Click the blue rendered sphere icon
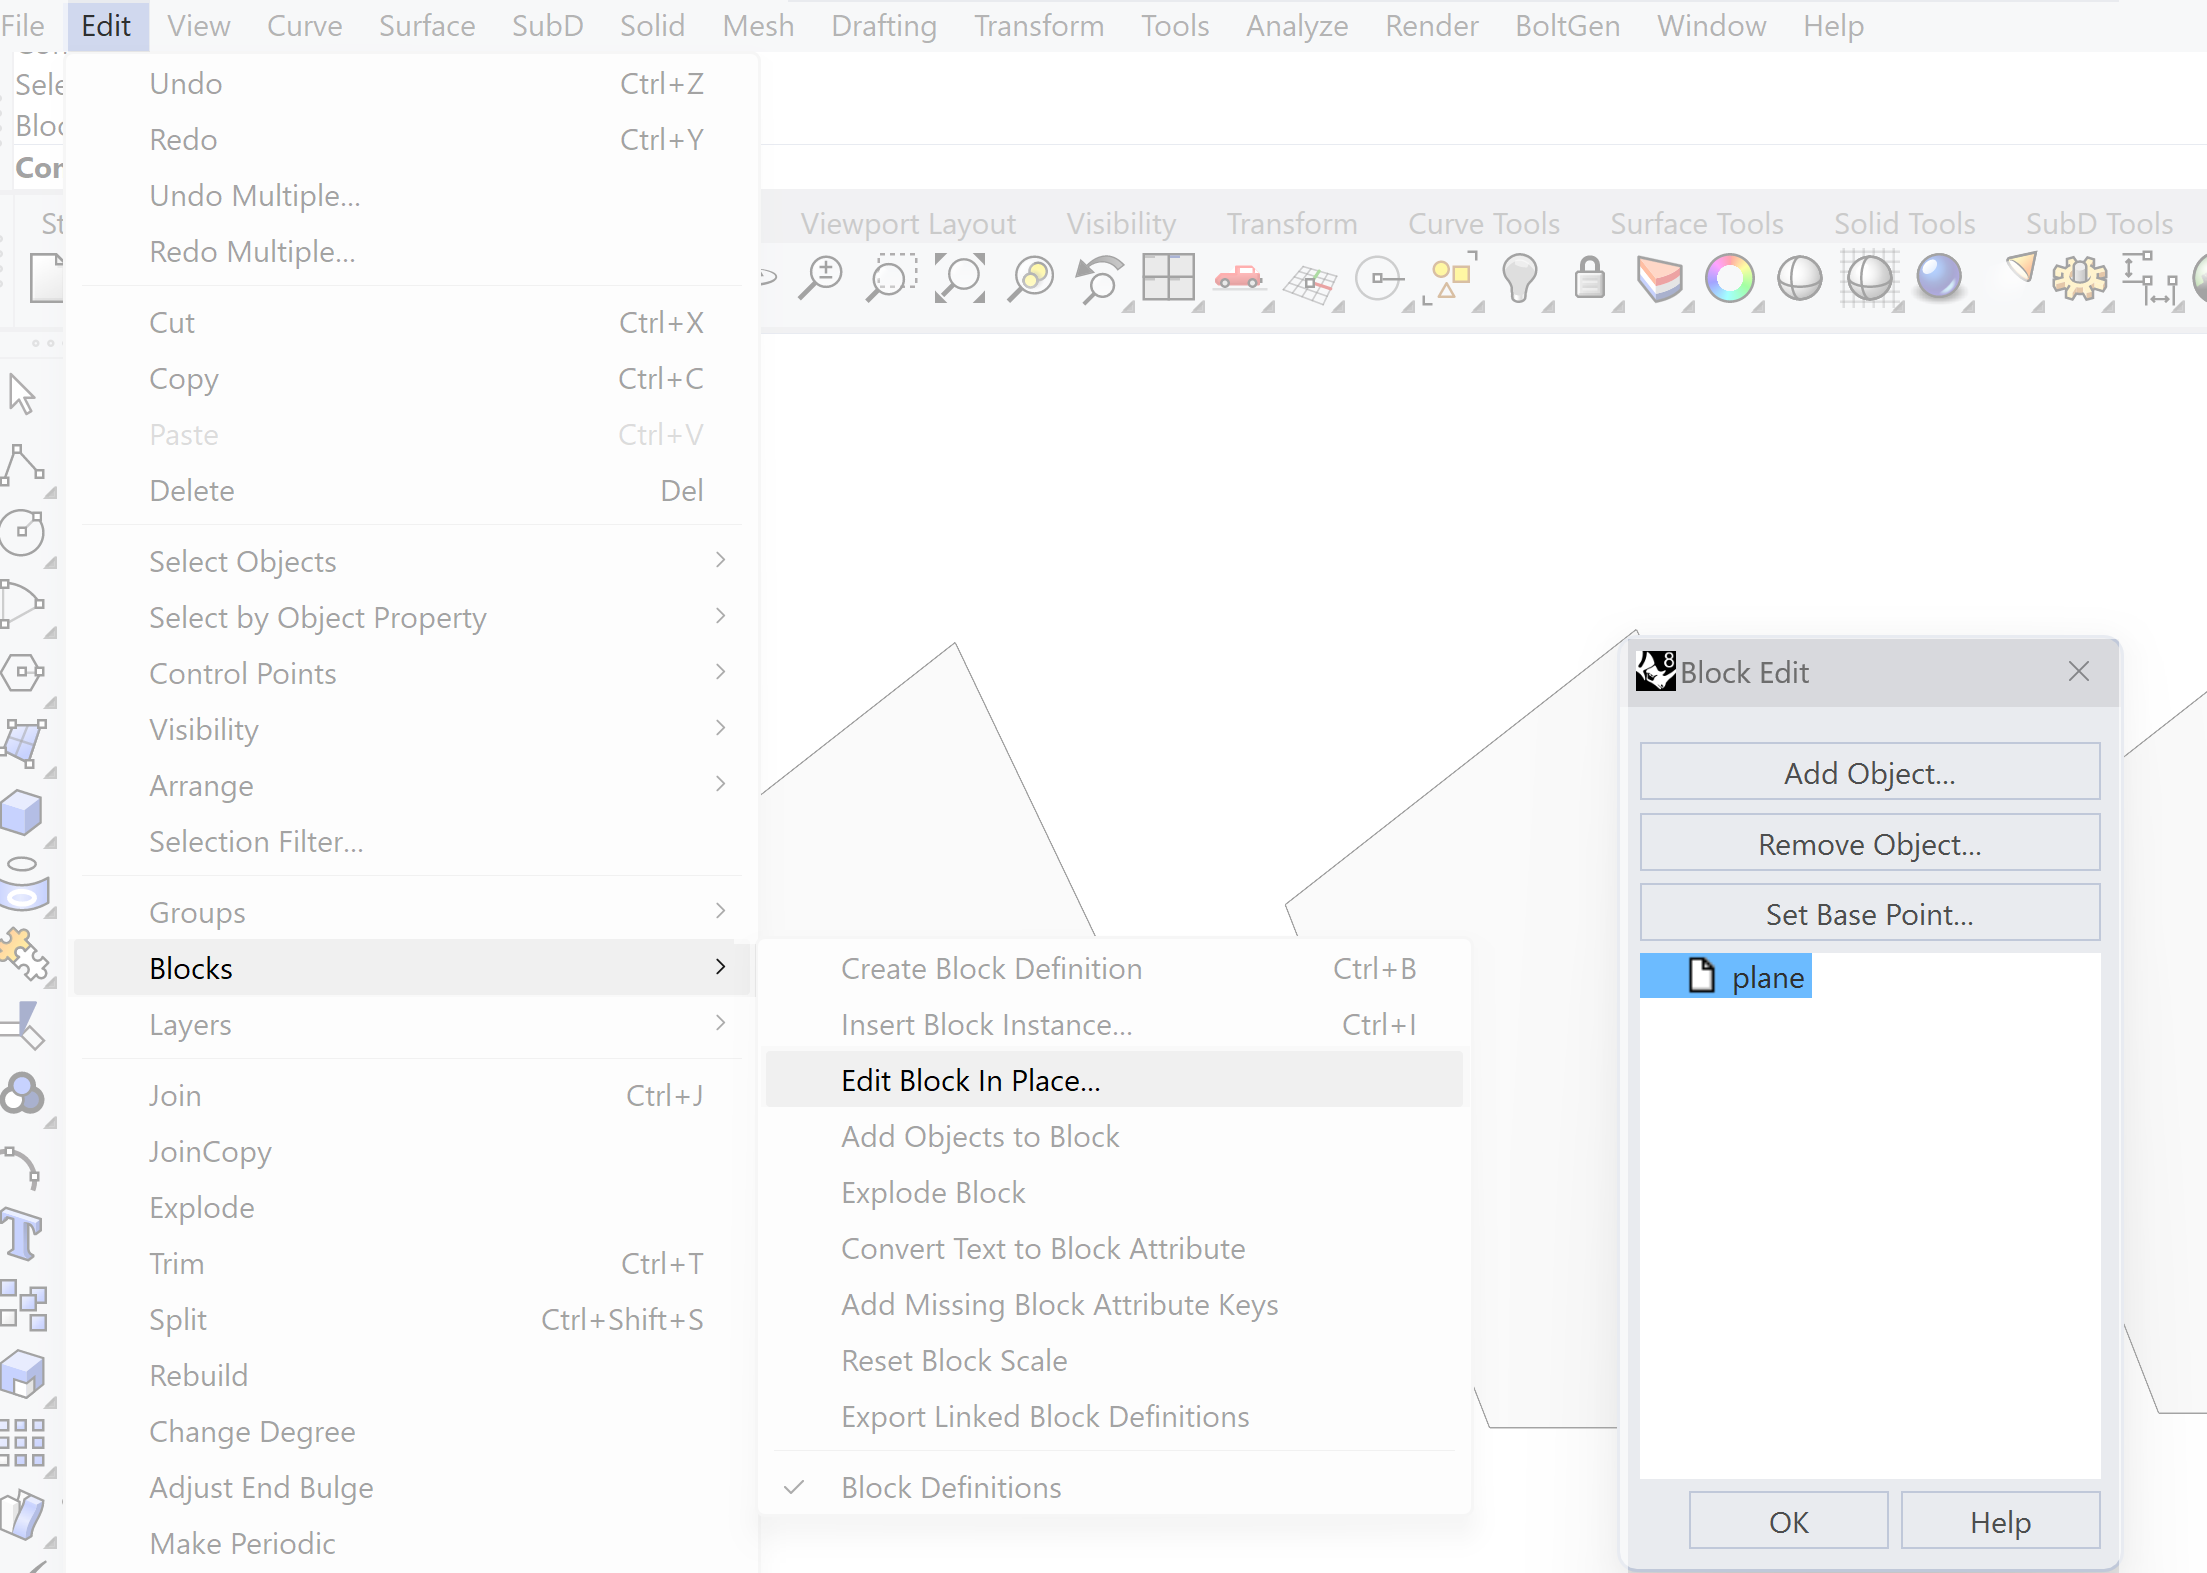 [1939, 277]
